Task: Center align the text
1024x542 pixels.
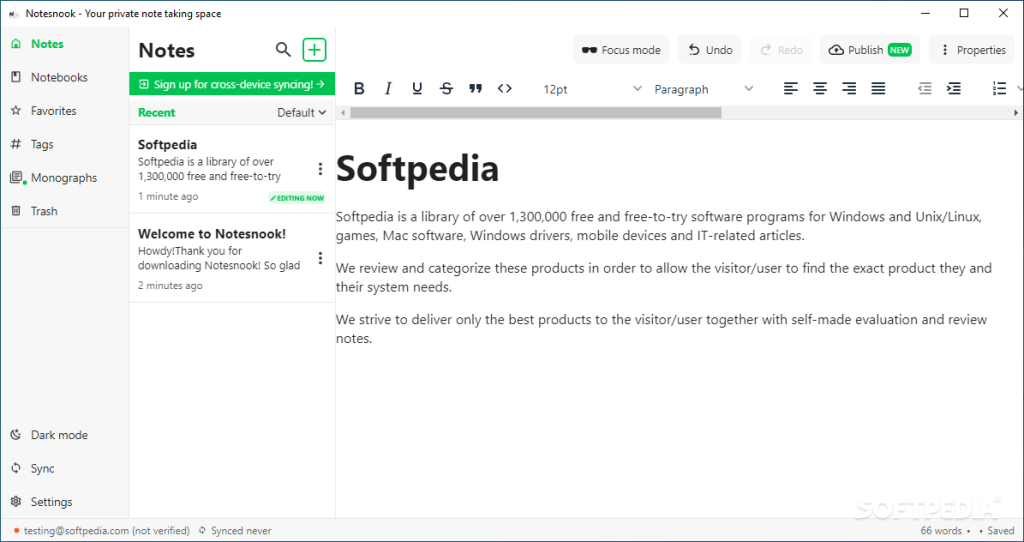Action: pos(820,89)
